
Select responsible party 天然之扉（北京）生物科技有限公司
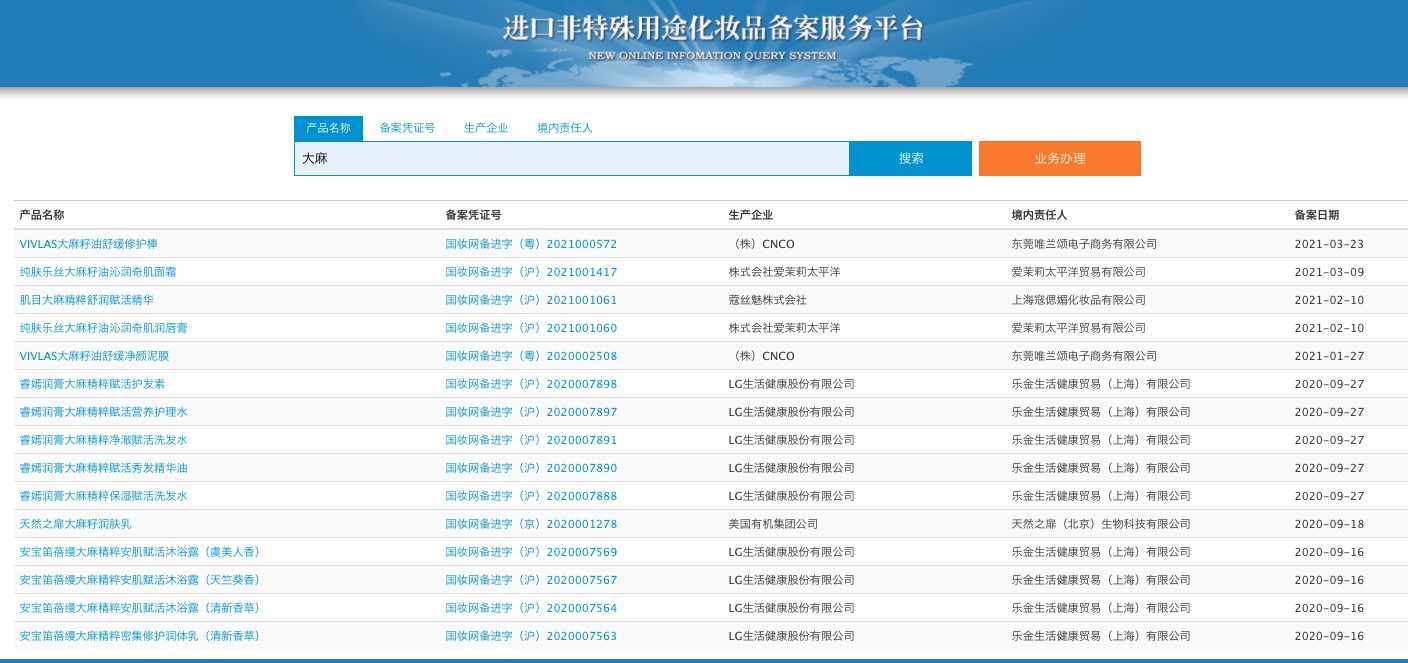pyautogui.click(x=1101, y=524)
